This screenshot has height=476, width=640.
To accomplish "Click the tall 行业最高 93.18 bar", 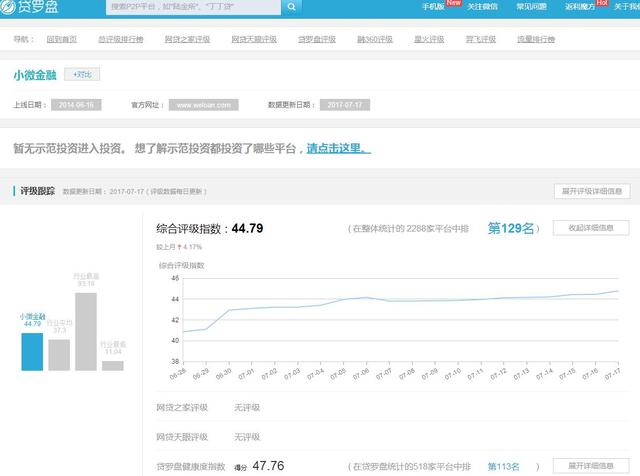I will pos(86,331).
